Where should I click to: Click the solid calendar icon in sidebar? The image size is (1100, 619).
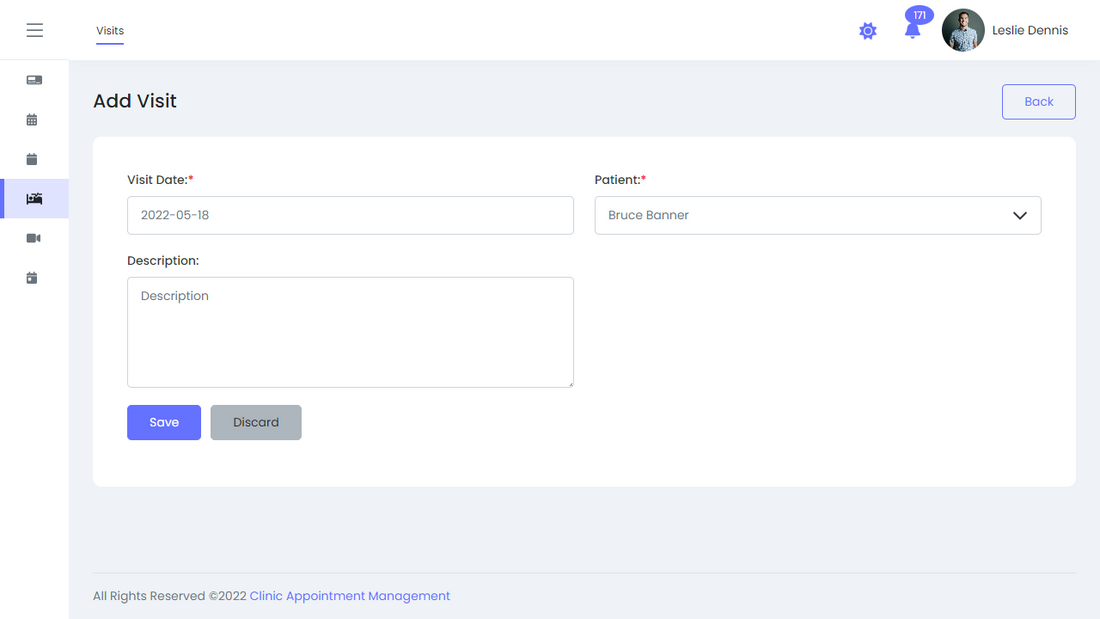pyautogui.click(x=32, y=159)
